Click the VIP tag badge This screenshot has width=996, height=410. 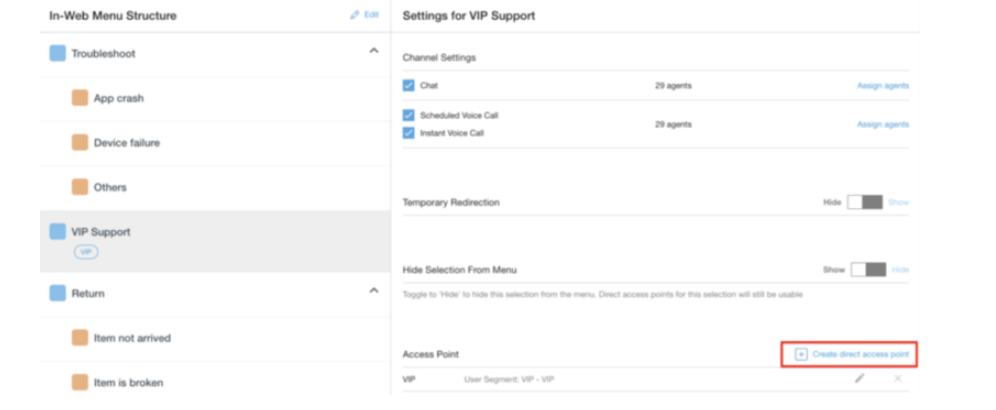tap(86, 252)
